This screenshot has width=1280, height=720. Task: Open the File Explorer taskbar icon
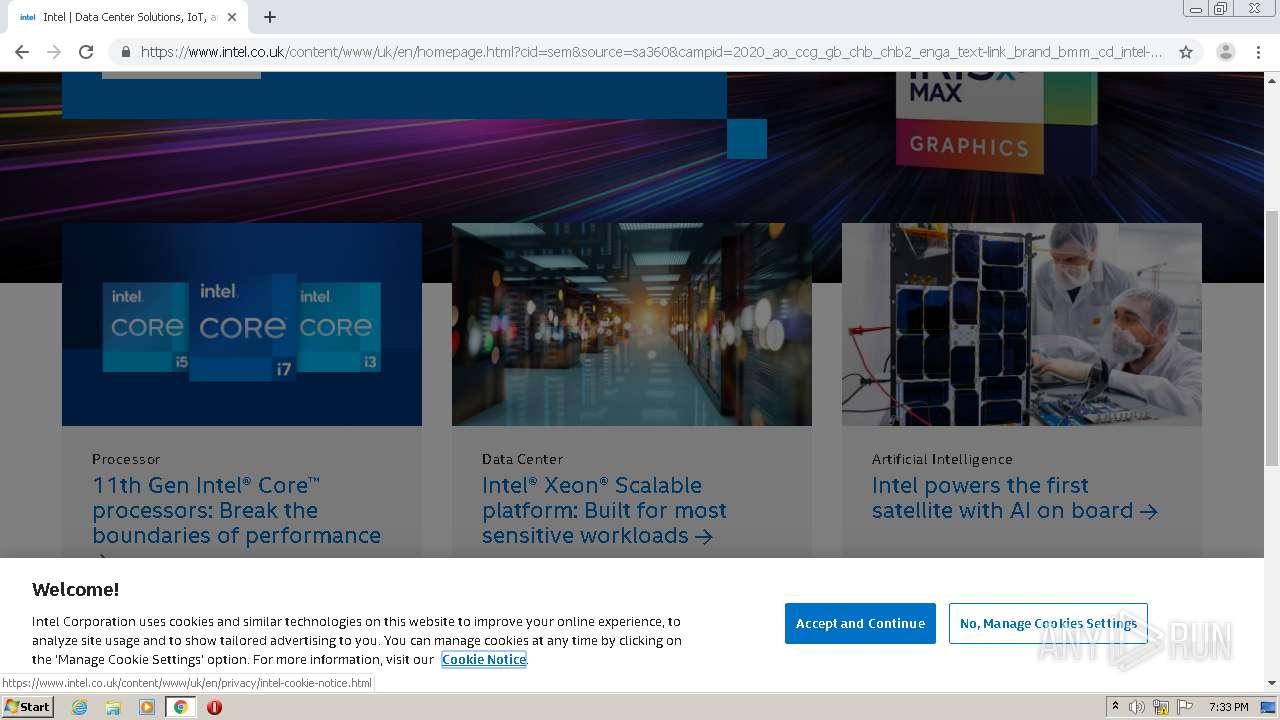113,707
